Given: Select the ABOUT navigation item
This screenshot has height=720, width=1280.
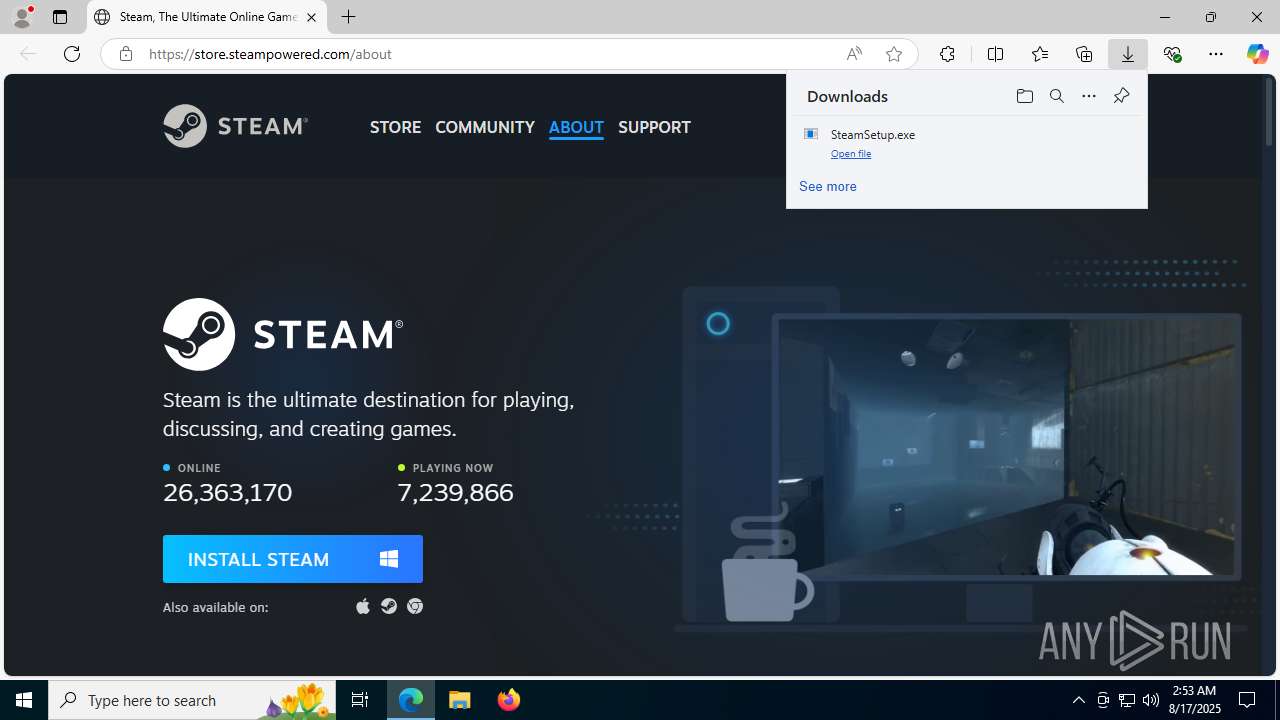Looking at the screenshot, I should pyautogui.click(x=576, y=127).
